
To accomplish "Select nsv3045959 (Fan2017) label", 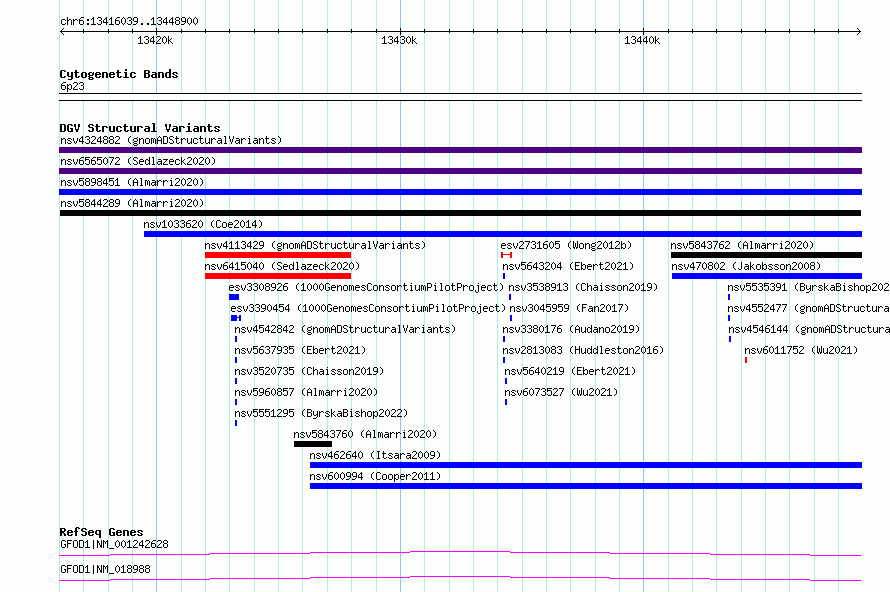I will (569, 308).
